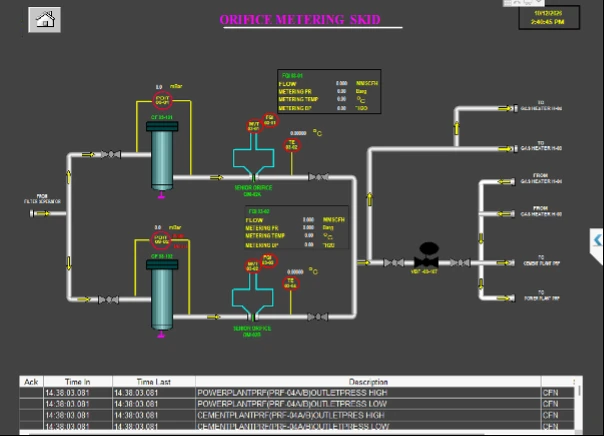Click METERING PR value in upper FQI box
This screenshot has width=604, height=436.
tap(341, 91)
